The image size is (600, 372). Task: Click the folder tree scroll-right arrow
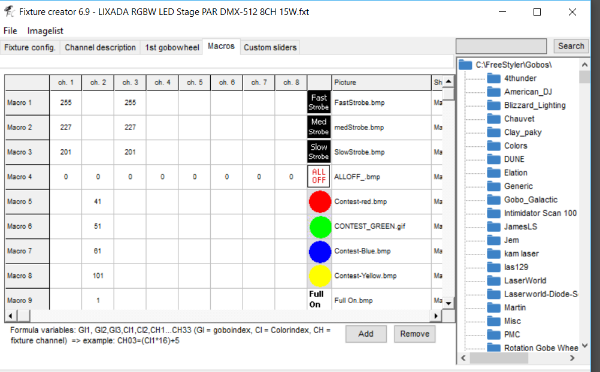[572, 358]
